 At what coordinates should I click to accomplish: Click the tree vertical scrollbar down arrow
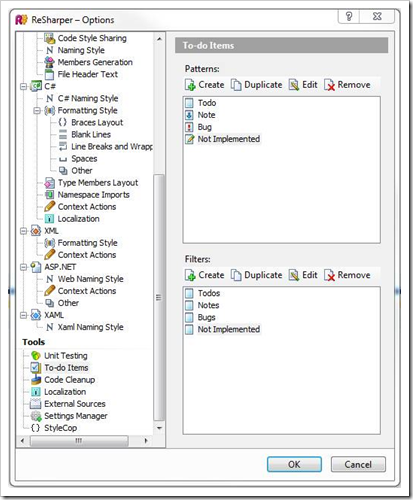pyautogui.click(x=159, y=428)
